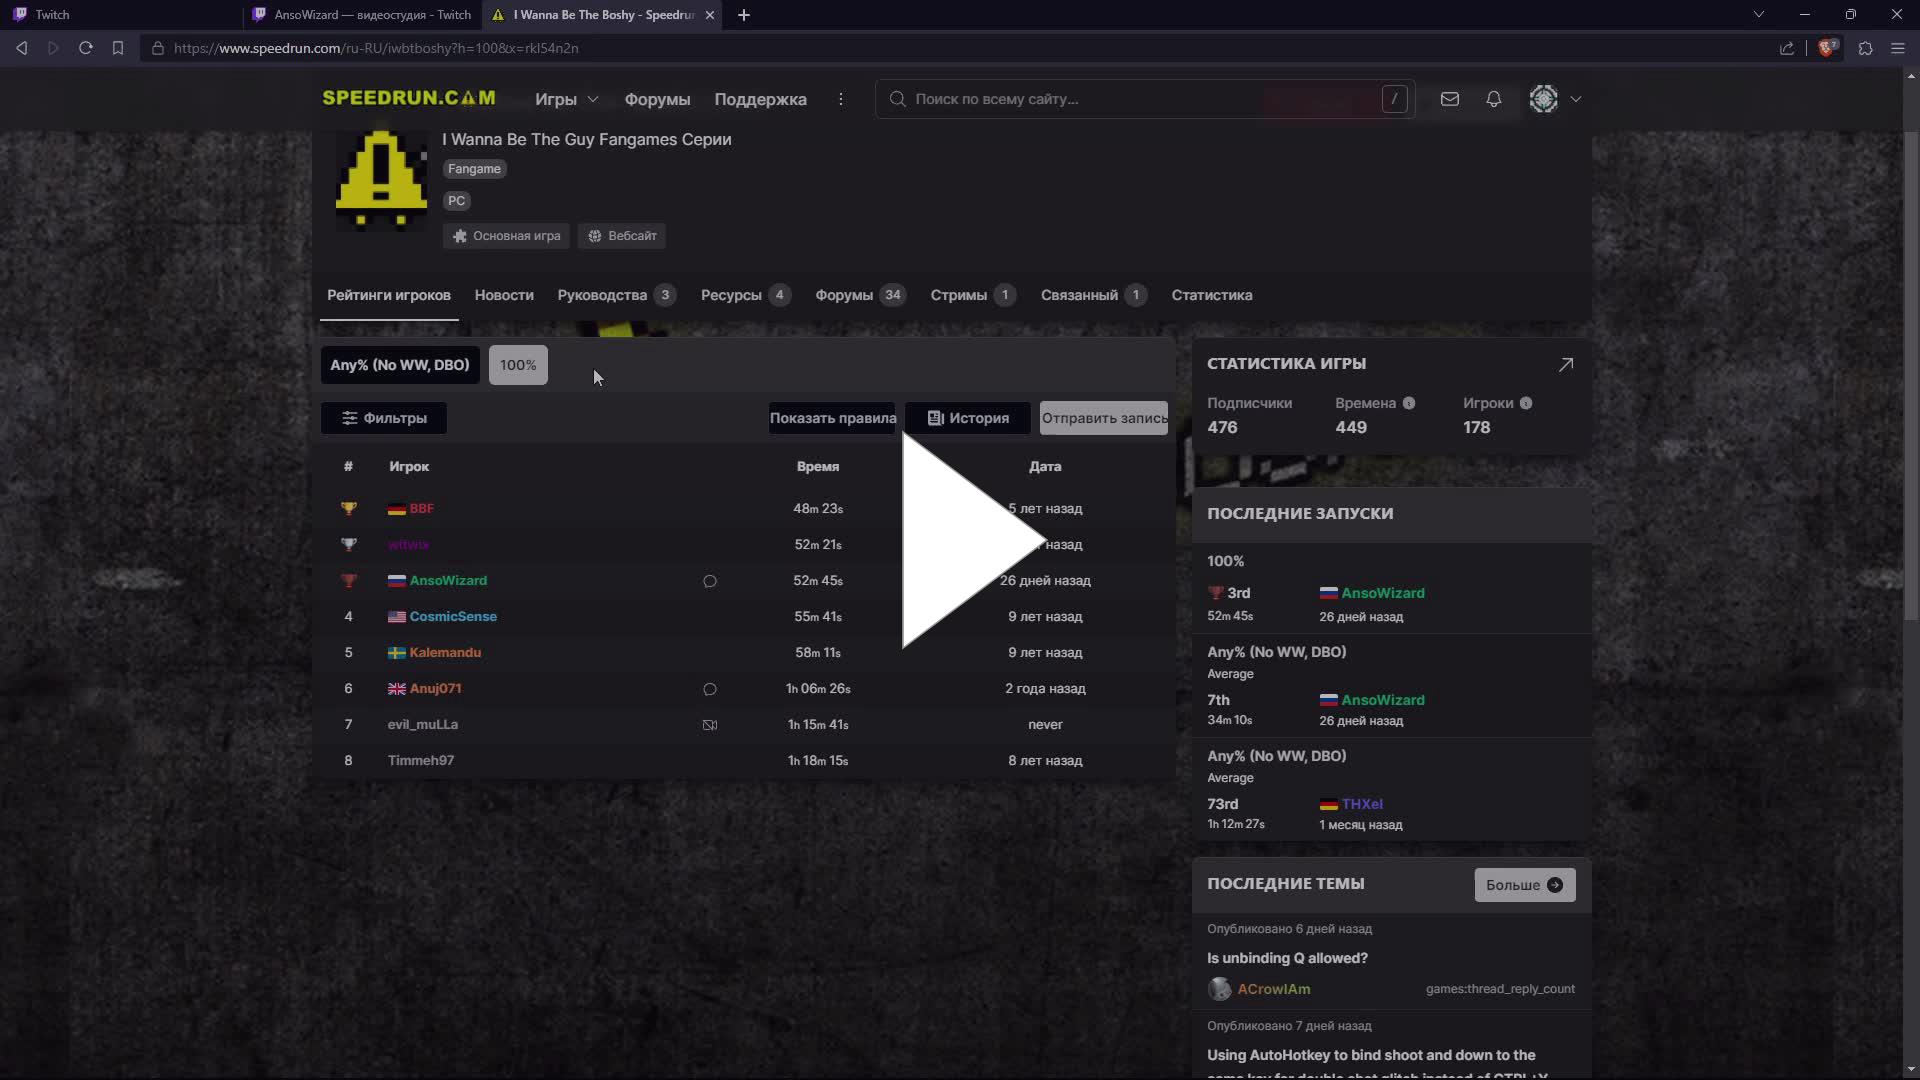
Task: Reload the page with the refresh icon
Action: tap(86, 47)
